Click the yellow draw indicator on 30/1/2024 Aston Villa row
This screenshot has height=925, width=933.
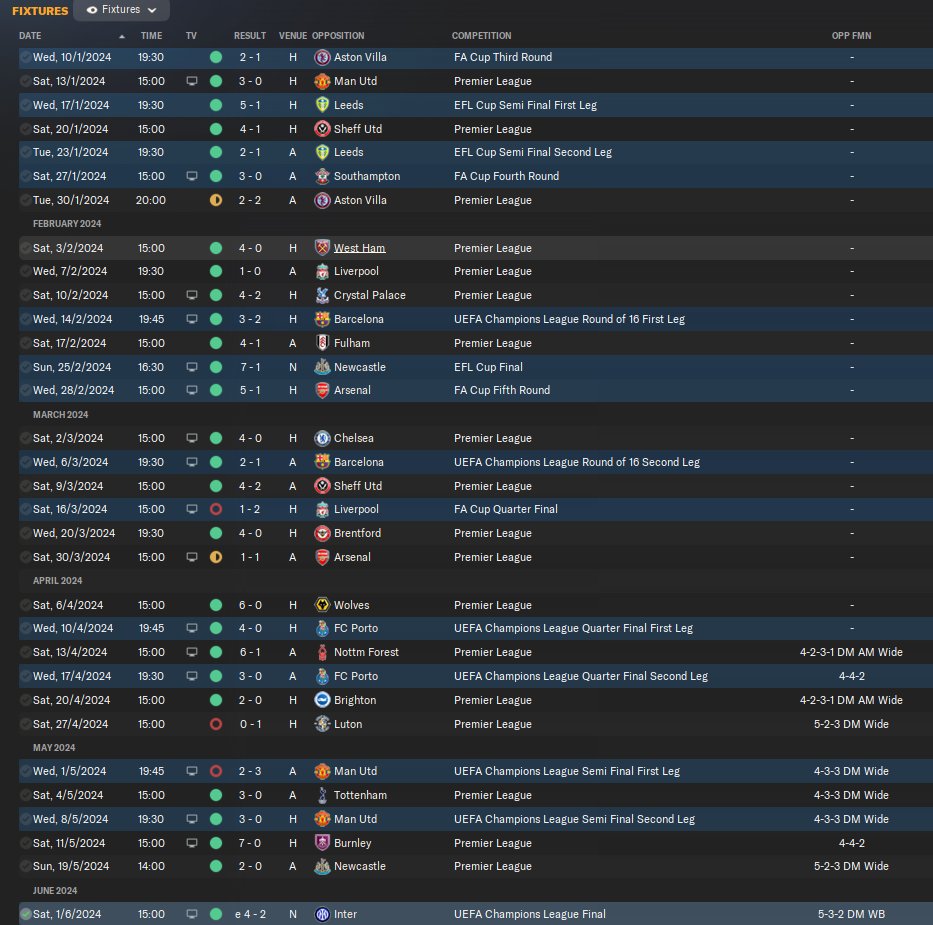(x=216, y=200)
